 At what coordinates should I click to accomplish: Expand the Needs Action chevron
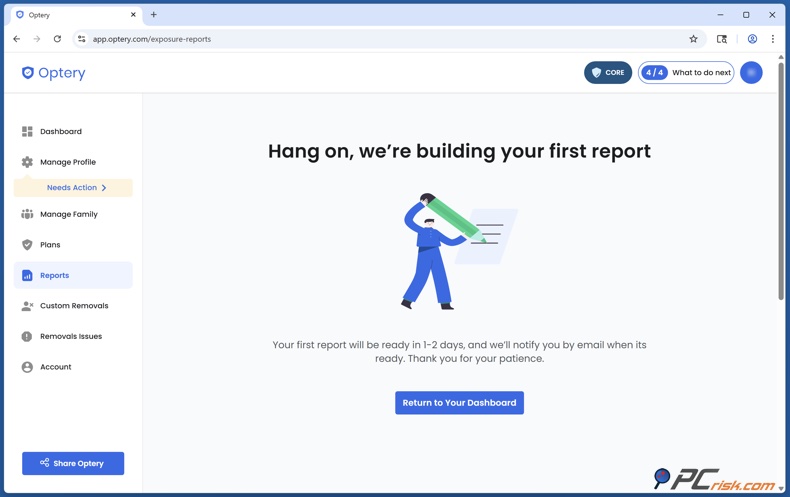(x=104, y=188)
